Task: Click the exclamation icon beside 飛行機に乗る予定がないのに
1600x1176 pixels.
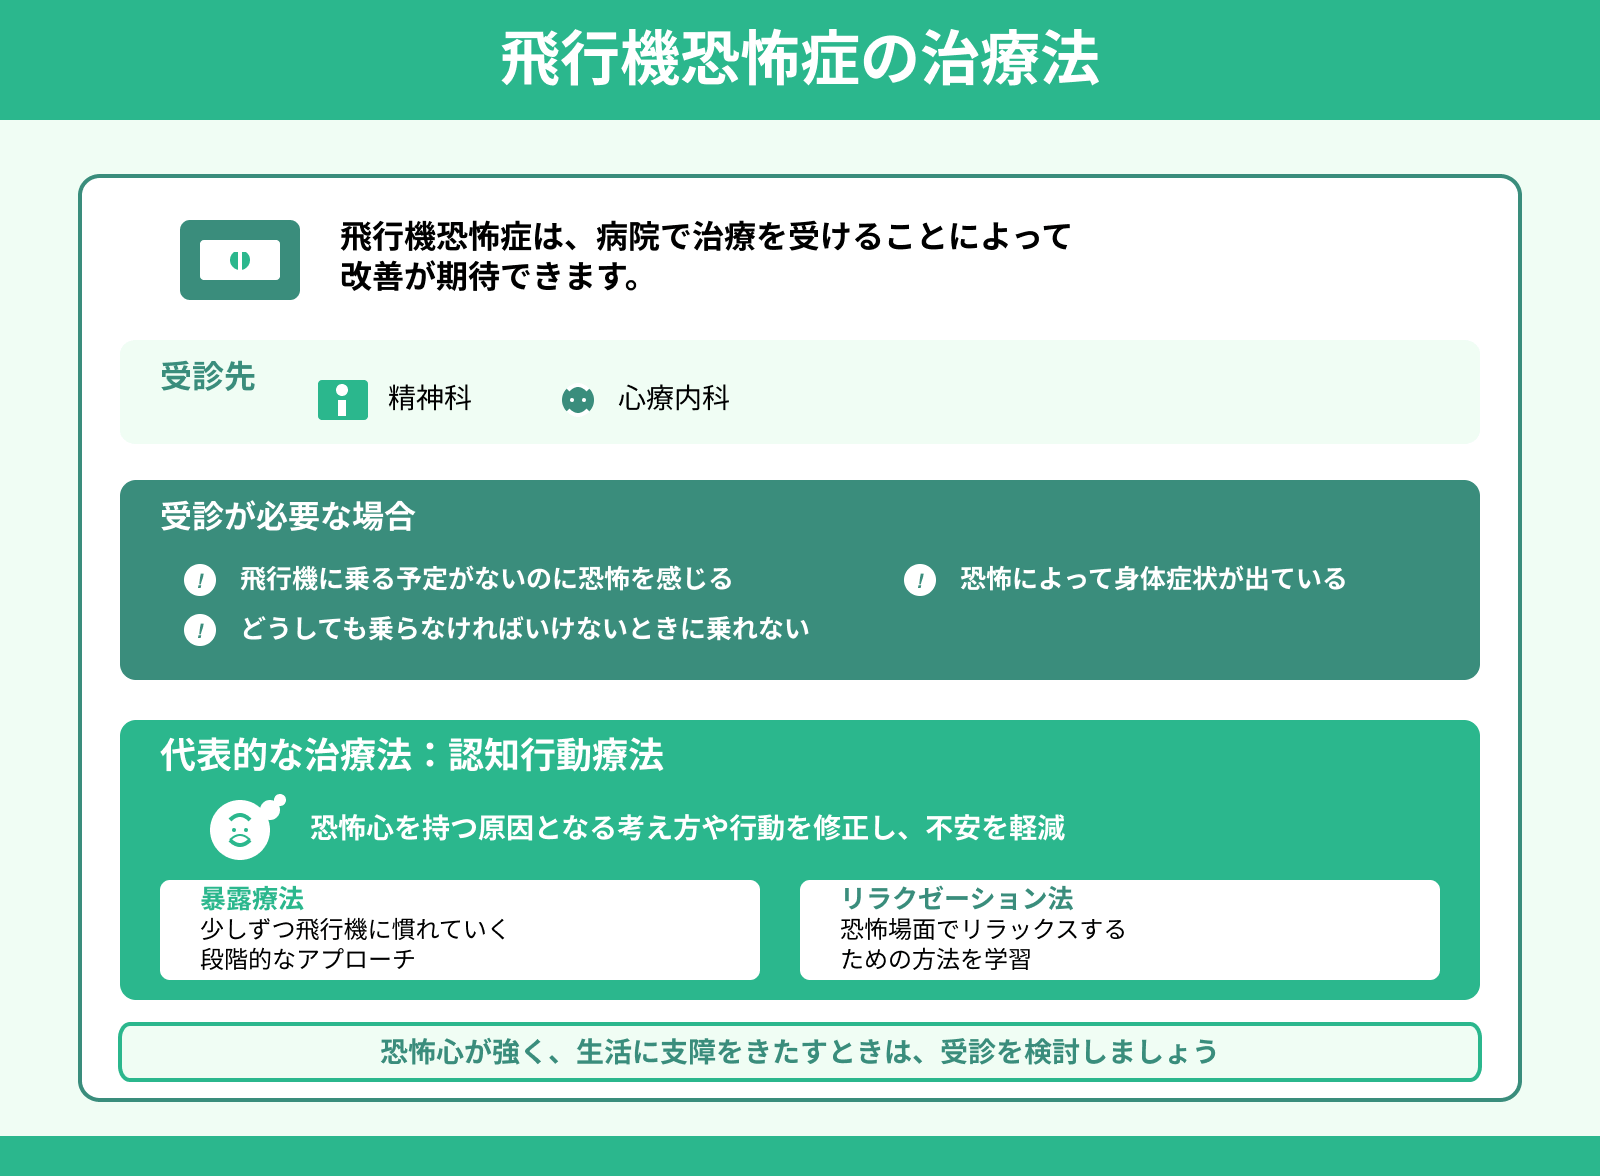Action: 200,580
